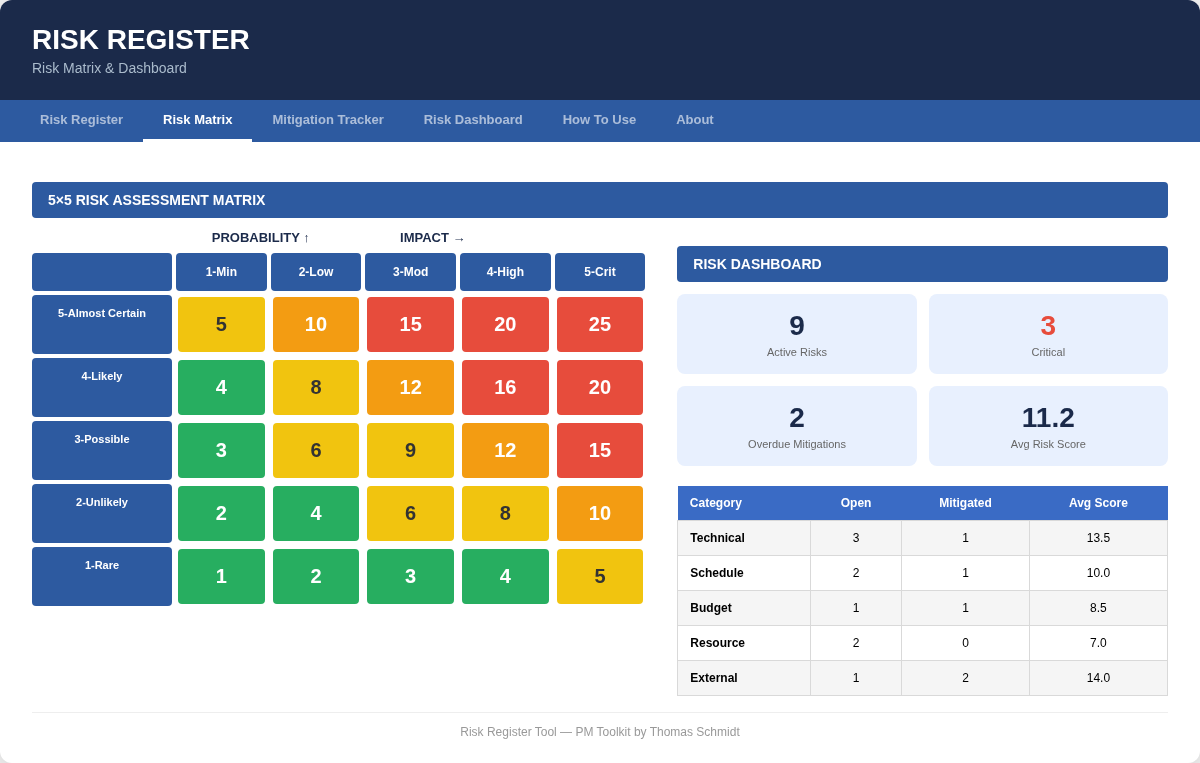Click the 3-Mod impact column header
The height and width of the screenshot is (763, 1200).
pyautogui.click(x=410, y=272)
